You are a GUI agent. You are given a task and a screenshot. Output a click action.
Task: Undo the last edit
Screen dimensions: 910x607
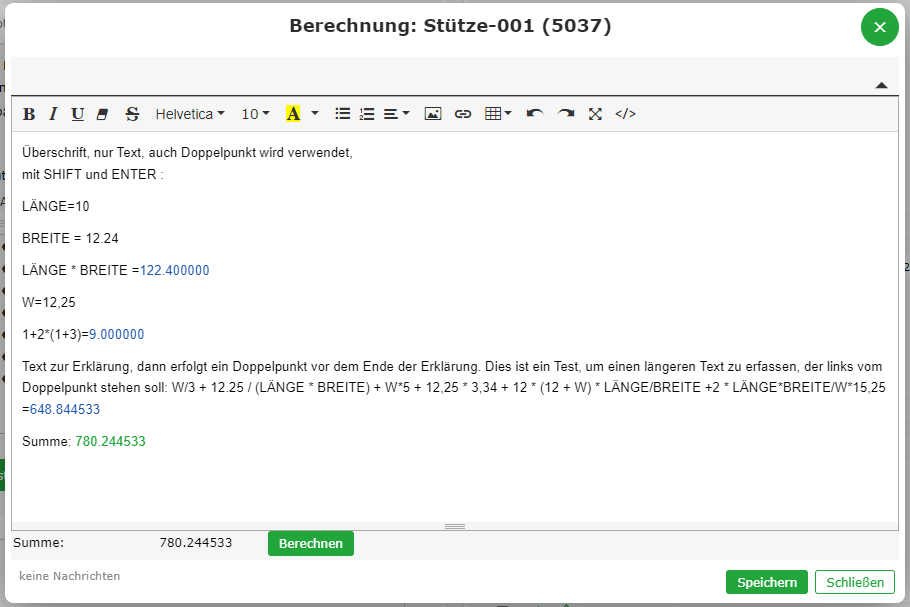click(535, 114)
